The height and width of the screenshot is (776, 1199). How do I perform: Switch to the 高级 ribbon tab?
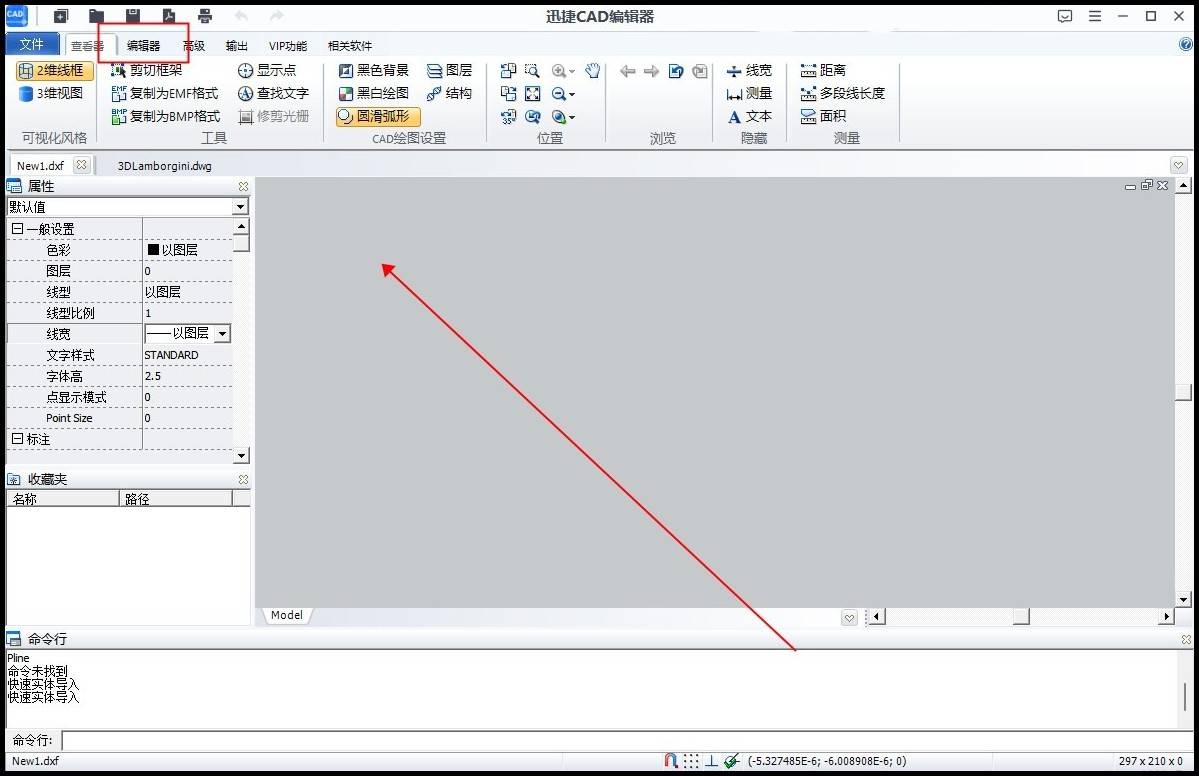coord(194,46)
